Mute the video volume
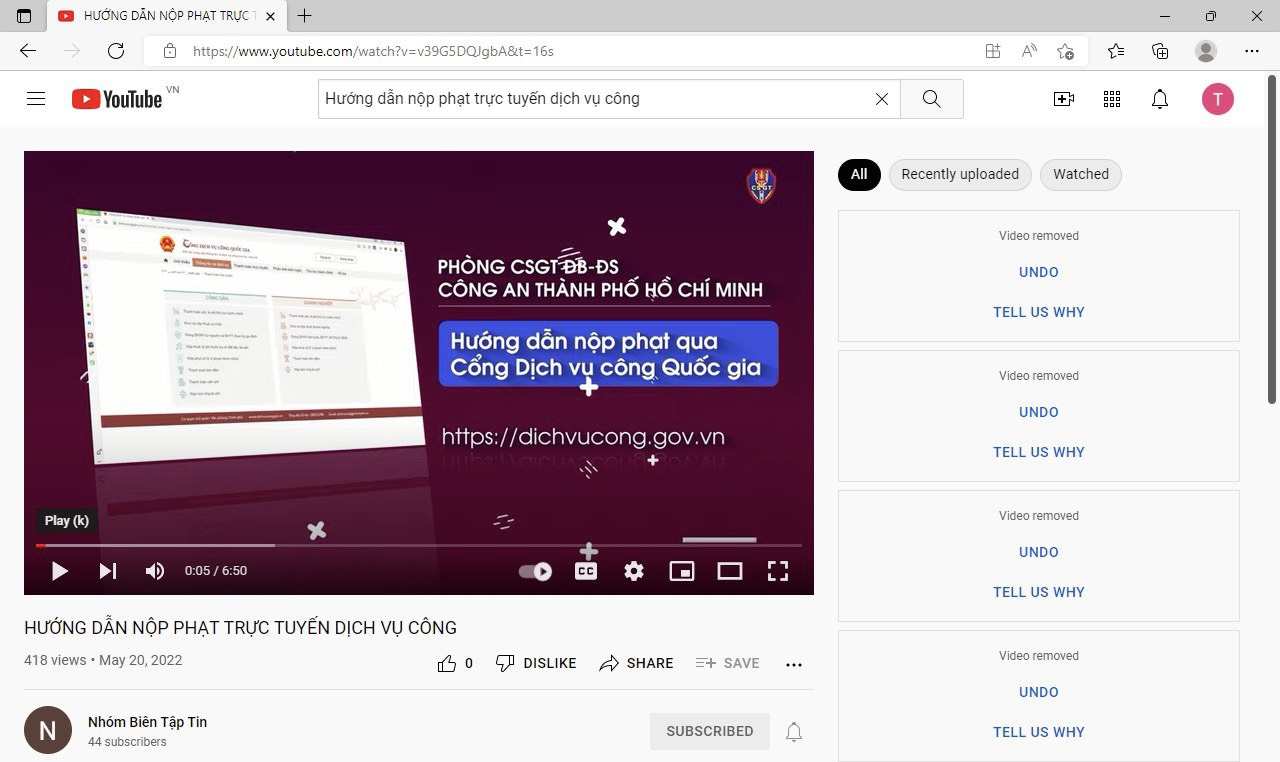This screenshot has width=1280, height=762. [155, 571]
